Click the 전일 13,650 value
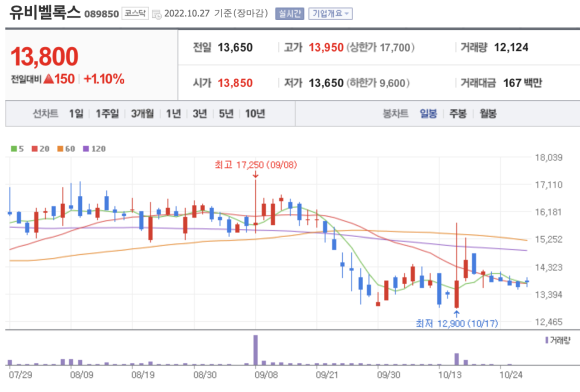The image size is (580, 392). [235, 47]
